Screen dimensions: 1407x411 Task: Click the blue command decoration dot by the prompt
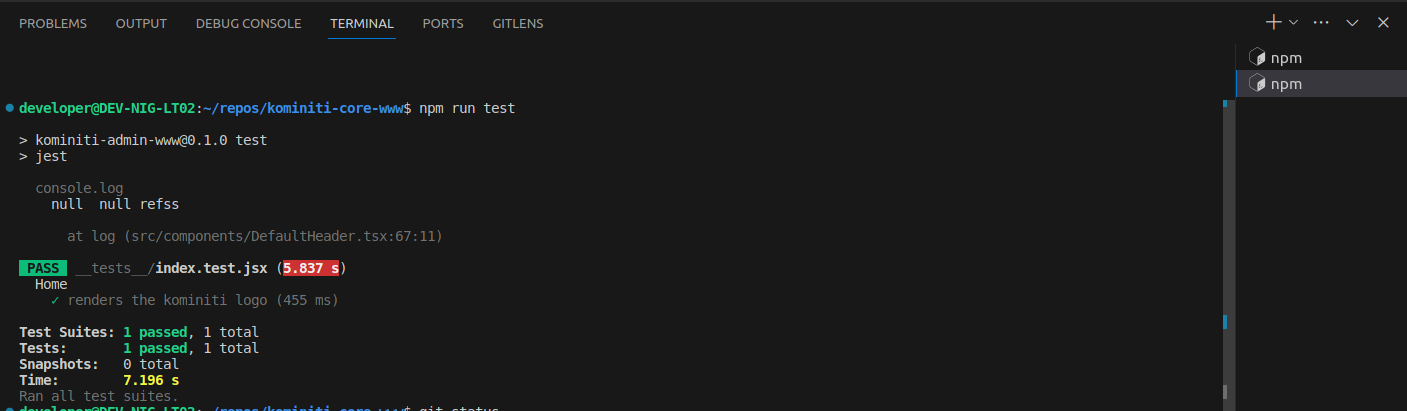10,107
